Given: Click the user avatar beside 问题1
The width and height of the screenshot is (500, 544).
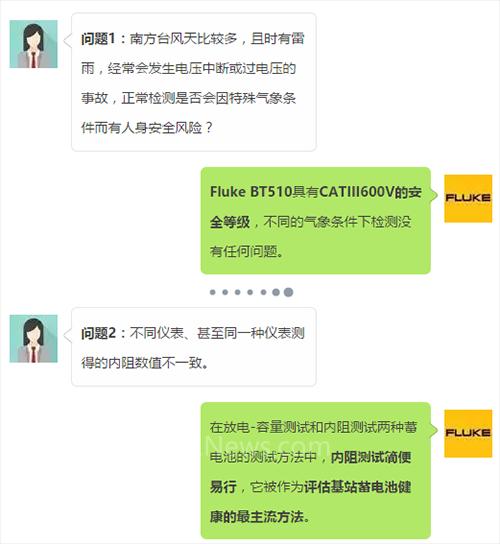Looking at the screenshot, I should [x=33, y=44].
